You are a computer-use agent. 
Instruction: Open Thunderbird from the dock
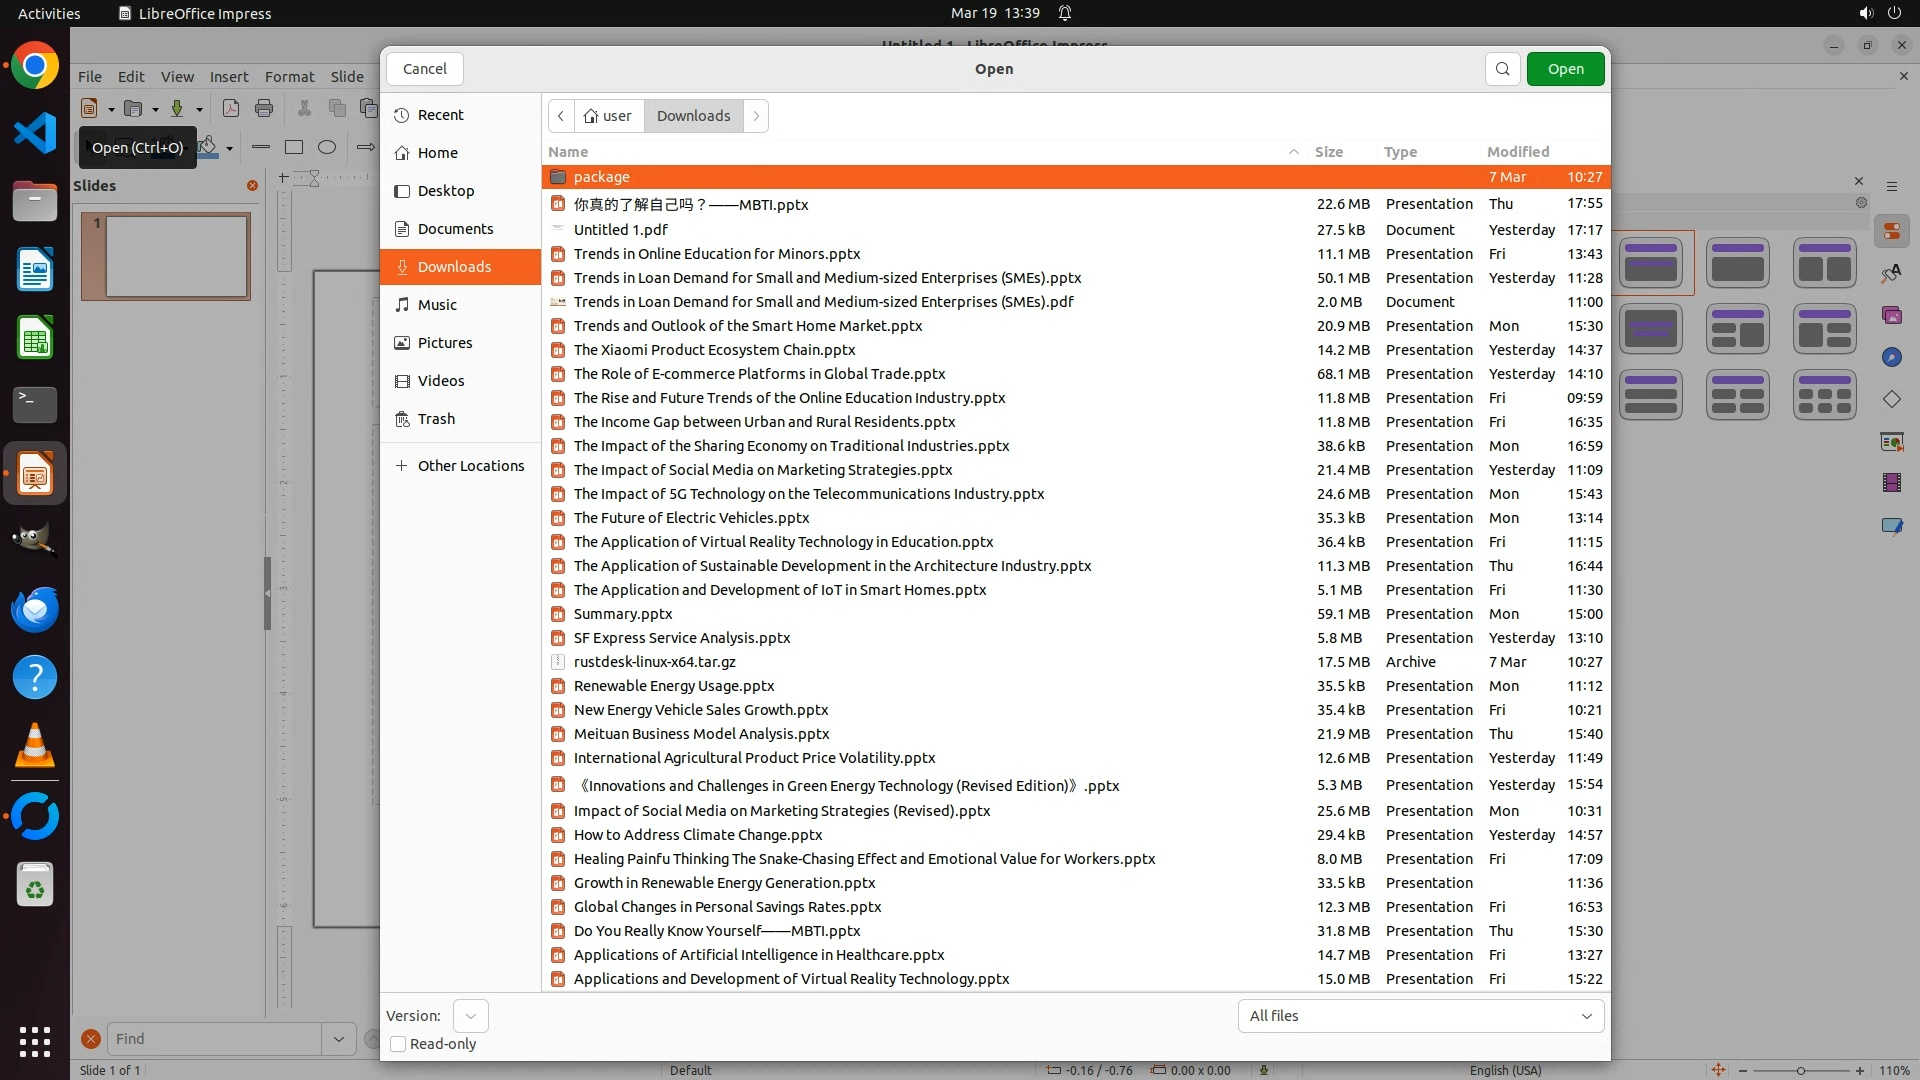coord(35,609)
